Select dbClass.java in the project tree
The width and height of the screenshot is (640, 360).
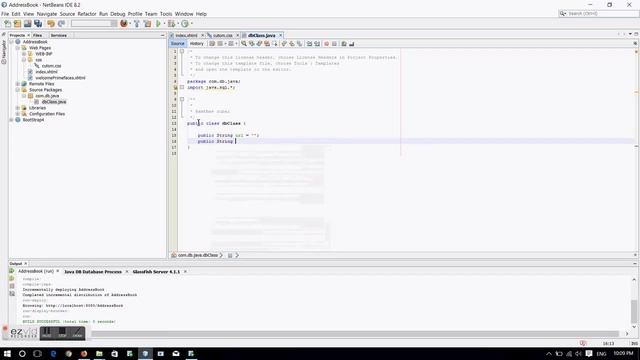[53, 102]
